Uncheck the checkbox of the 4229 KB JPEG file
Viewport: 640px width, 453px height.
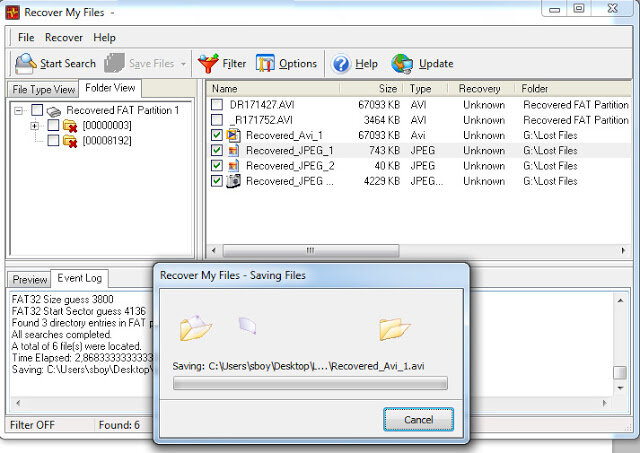tap(217, 181)
